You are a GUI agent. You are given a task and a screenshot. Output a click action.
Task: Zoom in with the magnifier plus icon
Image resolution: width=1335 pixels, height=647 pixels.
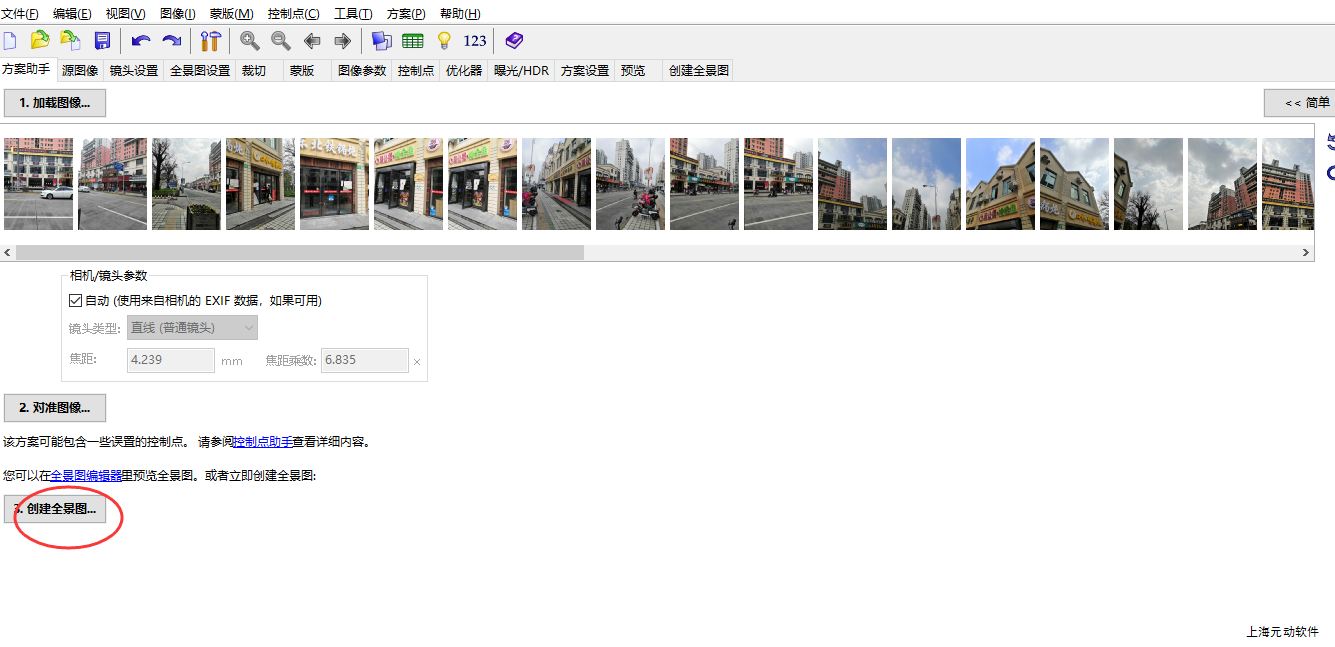250,41
